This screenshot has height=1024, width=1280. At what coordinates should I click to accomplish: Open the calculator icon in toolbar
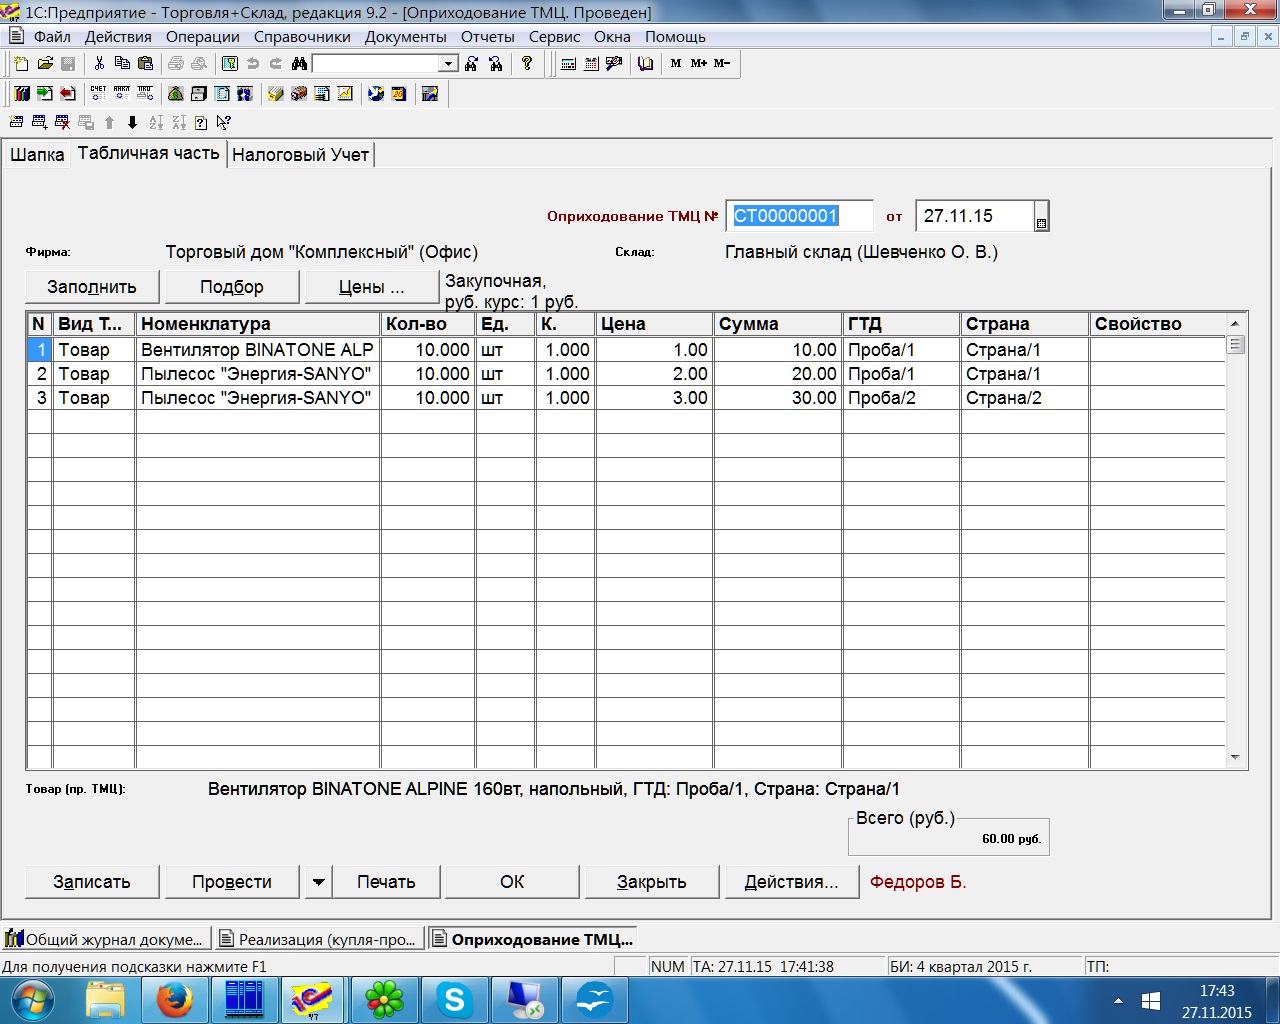tap(568, 64)
